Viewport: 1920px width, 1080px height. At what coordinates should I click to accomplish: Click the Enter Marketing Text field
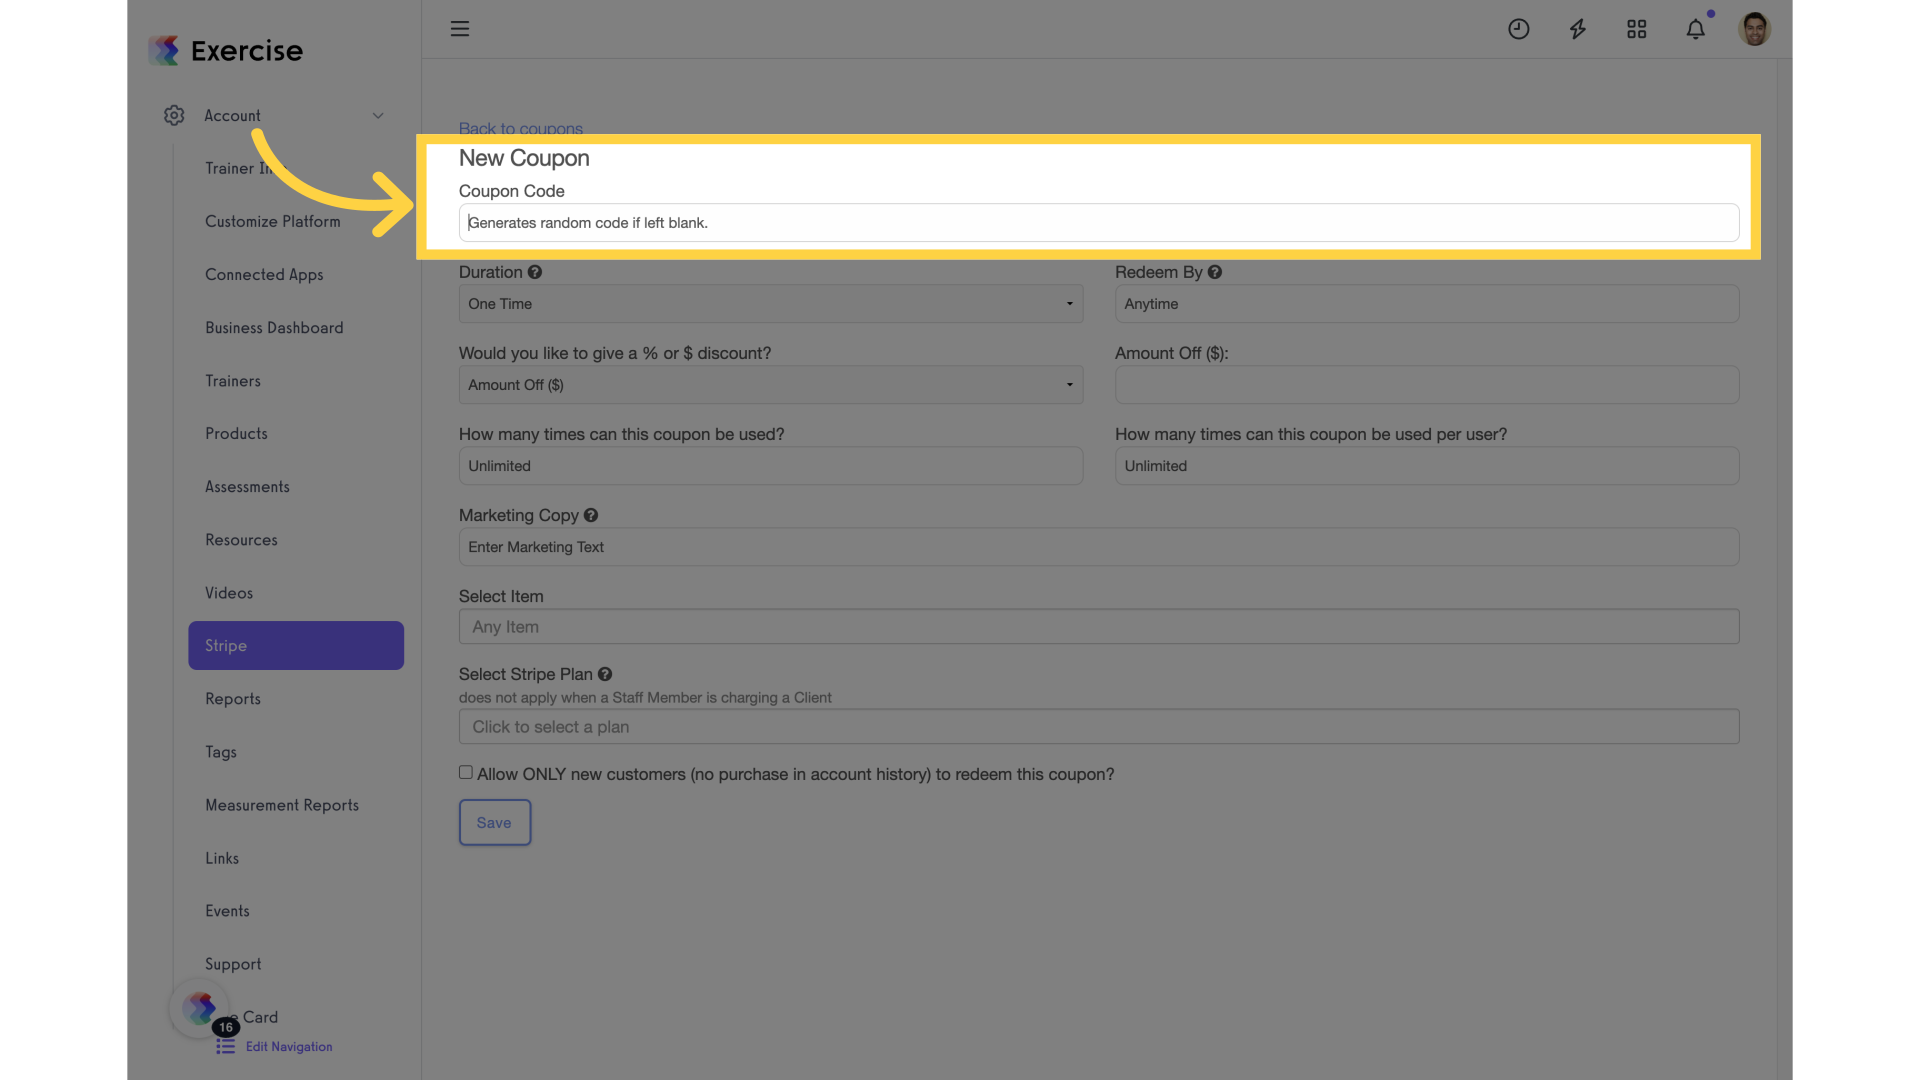tap(1099, 547)
